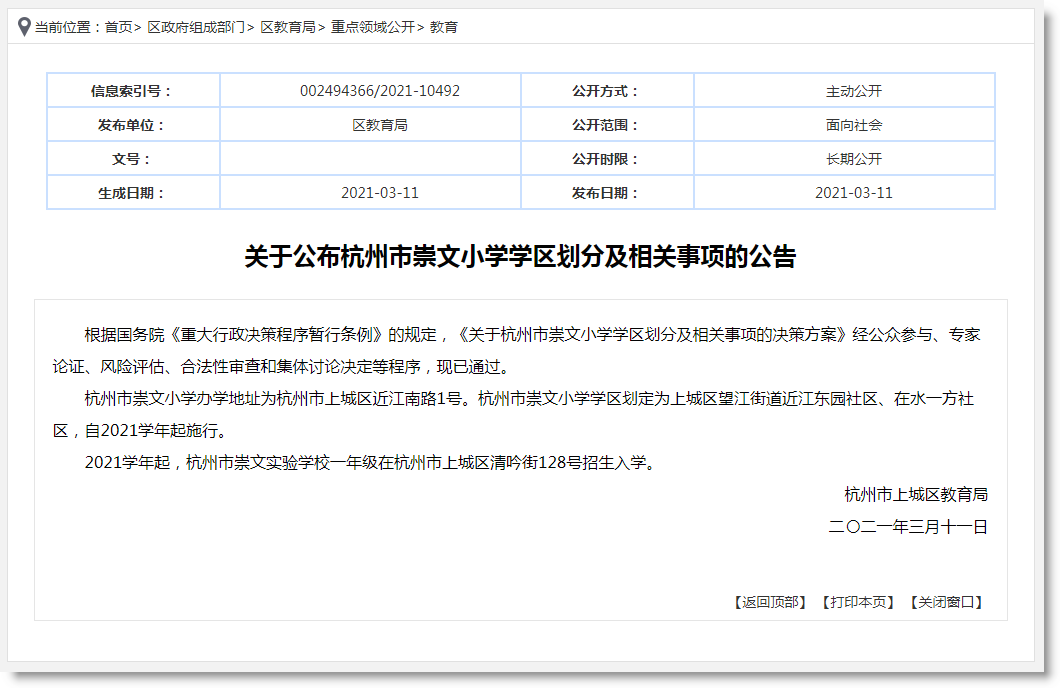Click the location pin icon in breadcrumb

pyautogui.click(x=24, y=27)
